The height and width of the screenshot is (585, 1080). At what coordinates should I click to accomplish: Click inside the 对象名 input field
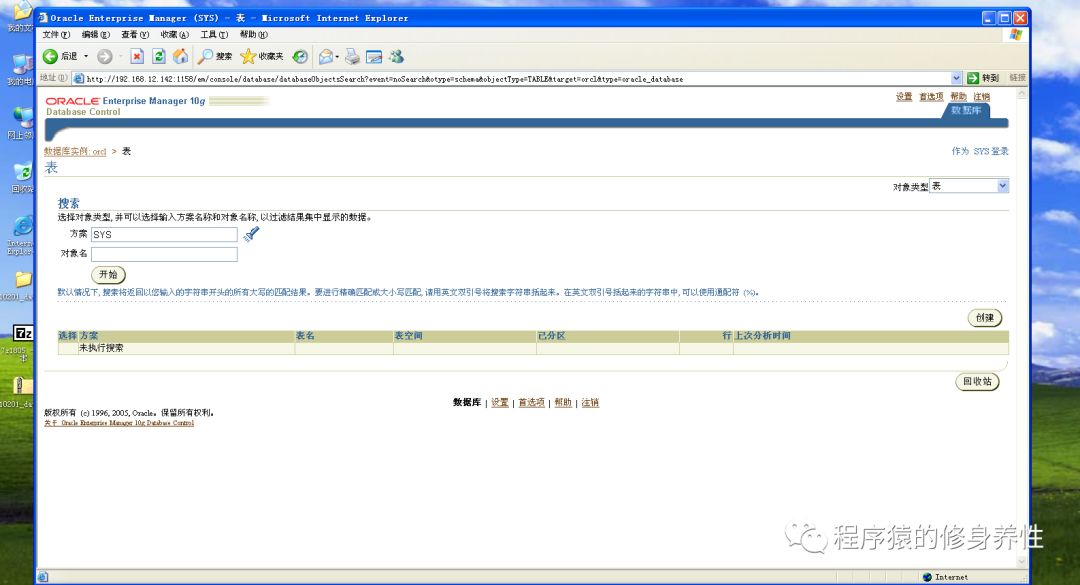164,254
